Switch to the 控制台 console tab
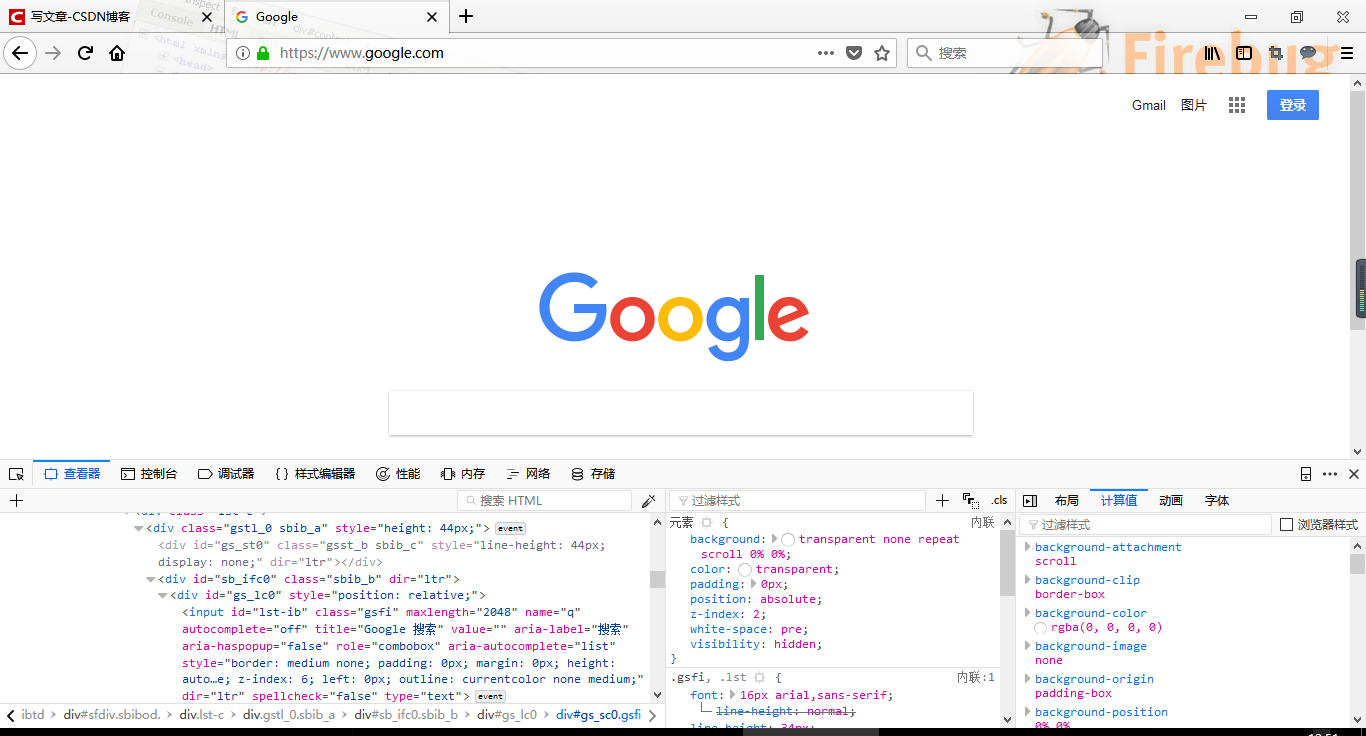 (x=149, y=474)
